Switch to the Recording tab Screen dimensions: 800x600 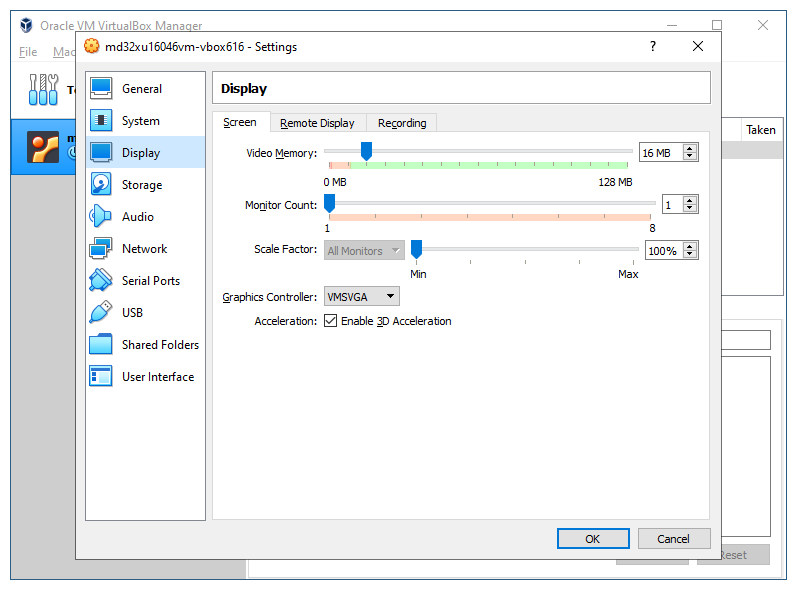(x=402, y=123)
